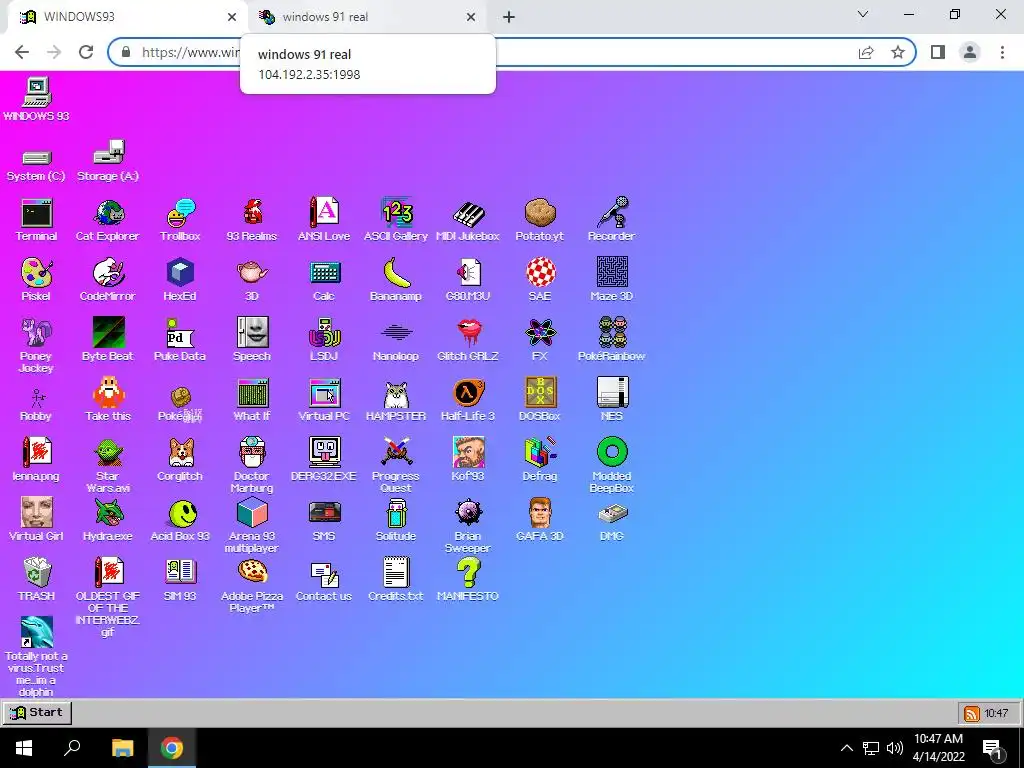The image size is (1024, 768).
Task: Click the share page icon
Action: (x=866, y=52)
